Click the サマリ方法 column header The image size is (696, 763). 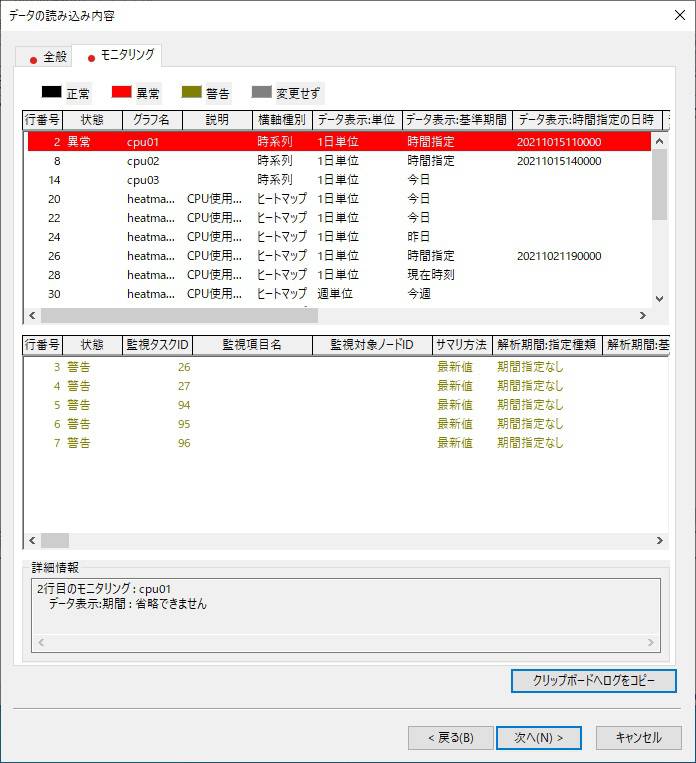[462, 345]
